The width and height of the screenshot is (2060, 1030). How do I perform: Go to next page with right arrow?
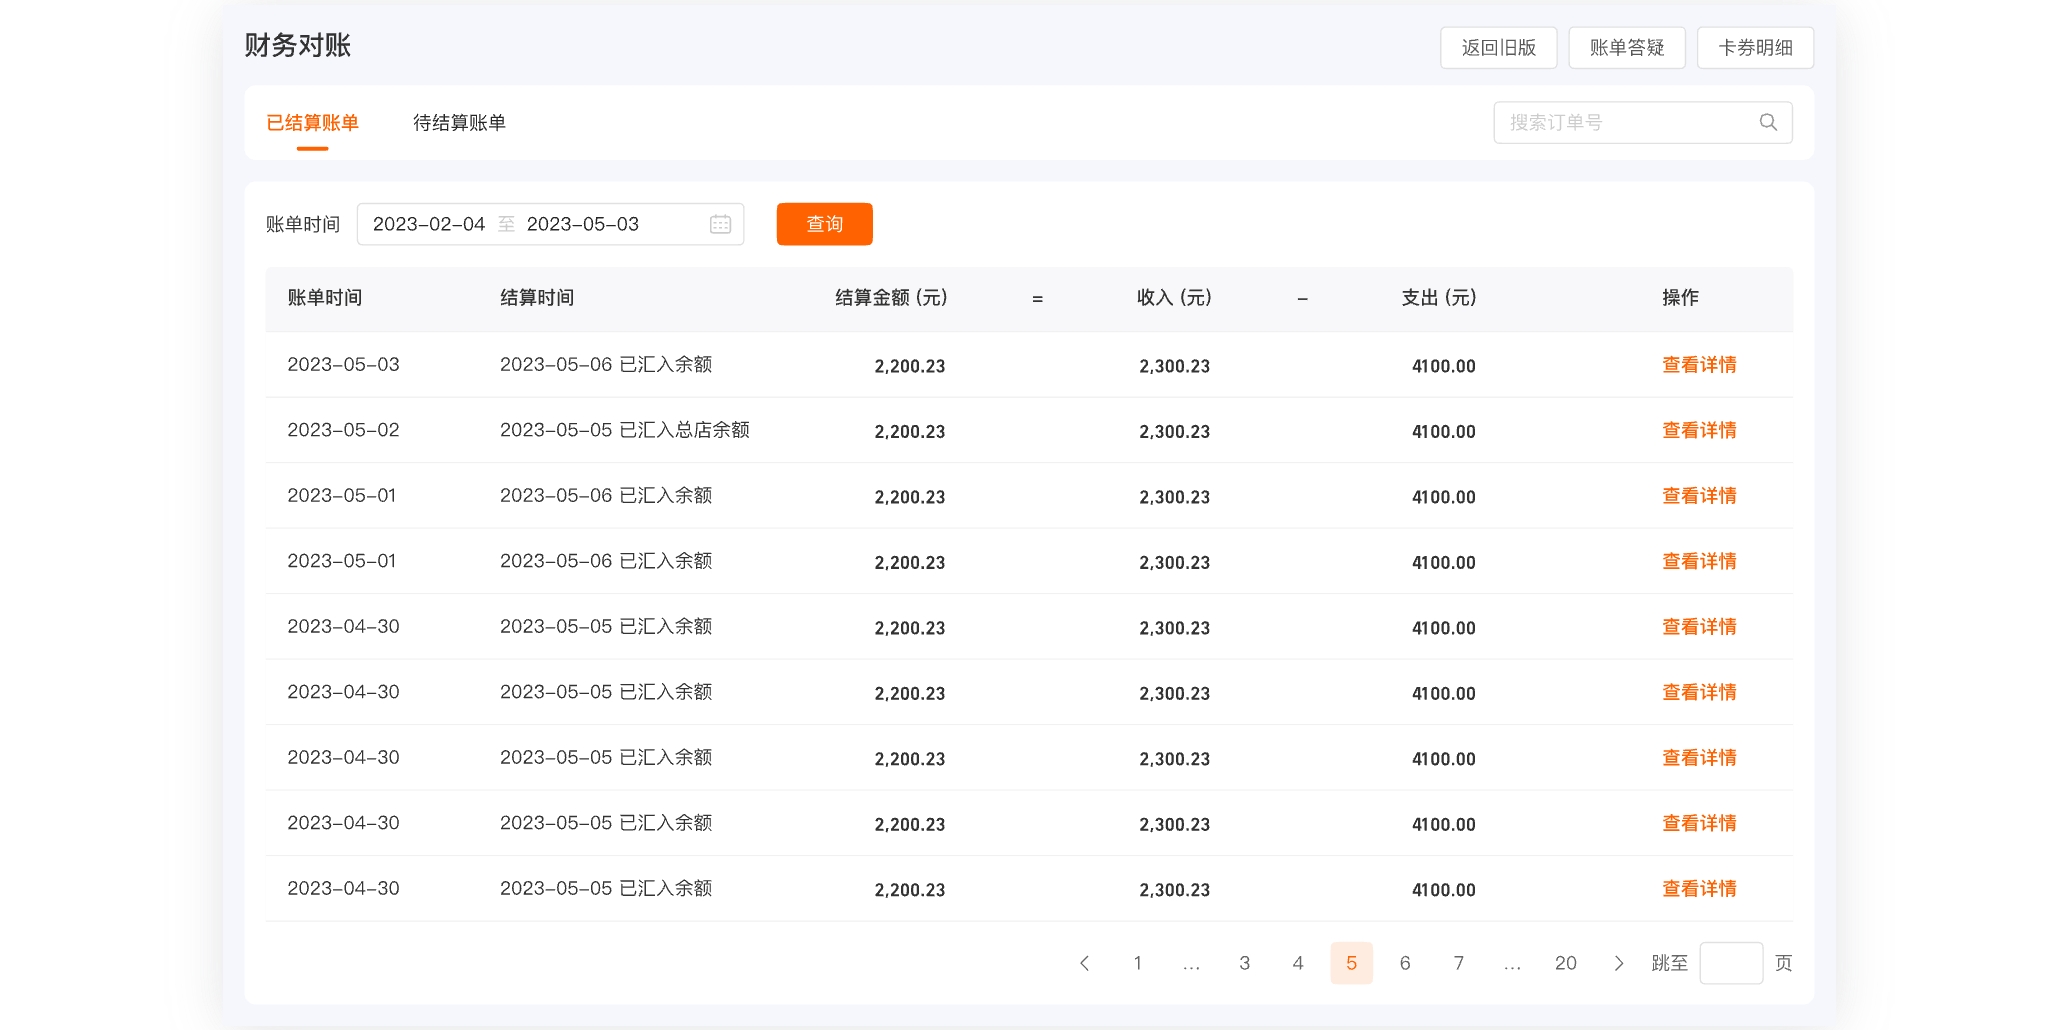click(1619, 963)
